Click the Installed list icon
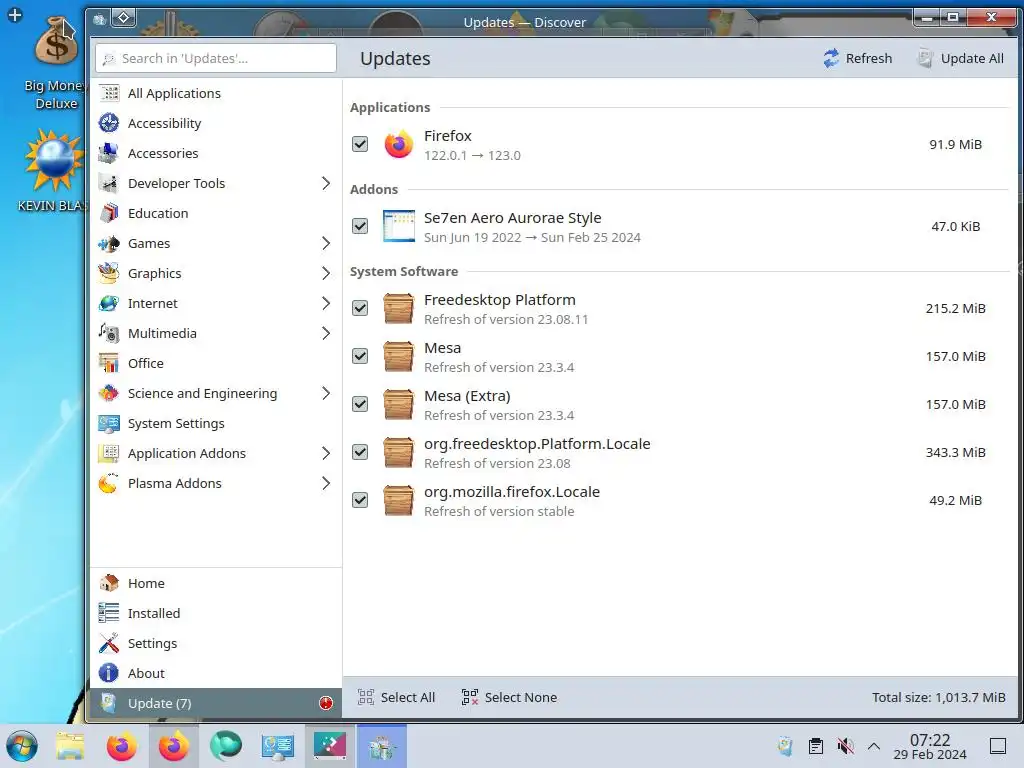1024x768 pixels. coord(108,613)
